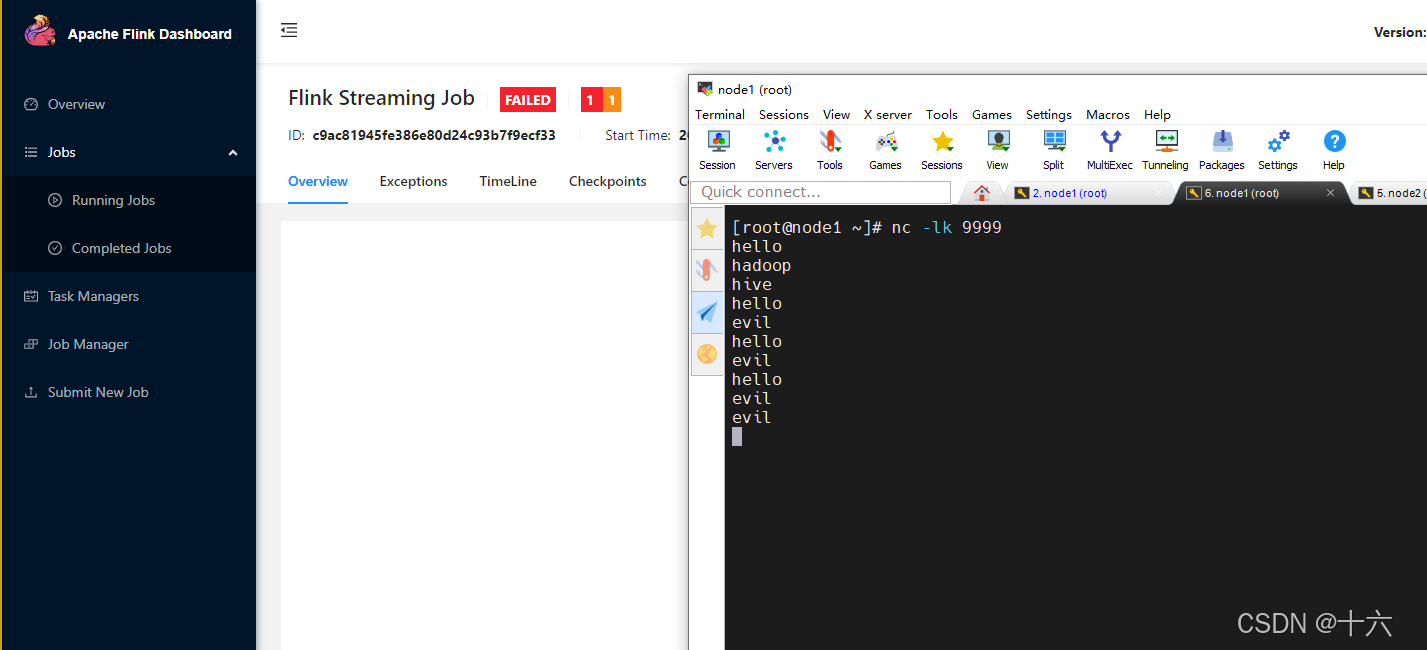Image resolution: width=1427 pixels, height=650 pixels.
Task: Select the Overview job tab
Action: [x=318, y=181]
